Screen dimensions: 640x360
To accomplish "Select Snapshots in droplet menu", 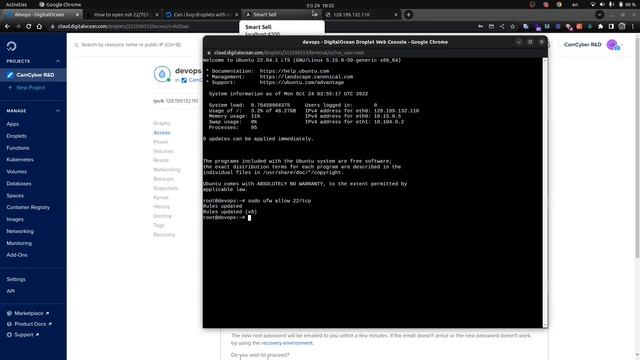I will pyautogui.click(x=165, y=189).
